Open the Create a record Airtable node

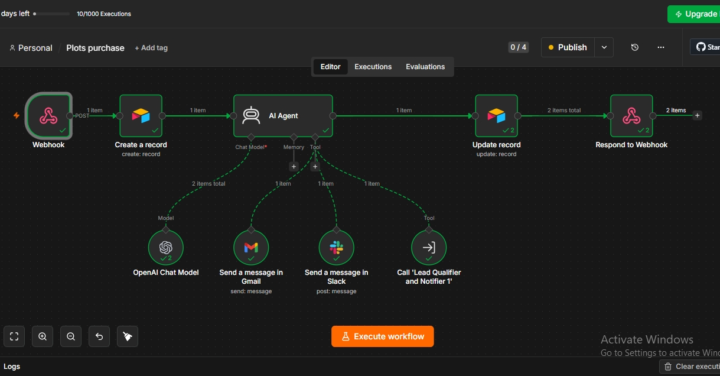pyautogui.click(x=141, y=116)
